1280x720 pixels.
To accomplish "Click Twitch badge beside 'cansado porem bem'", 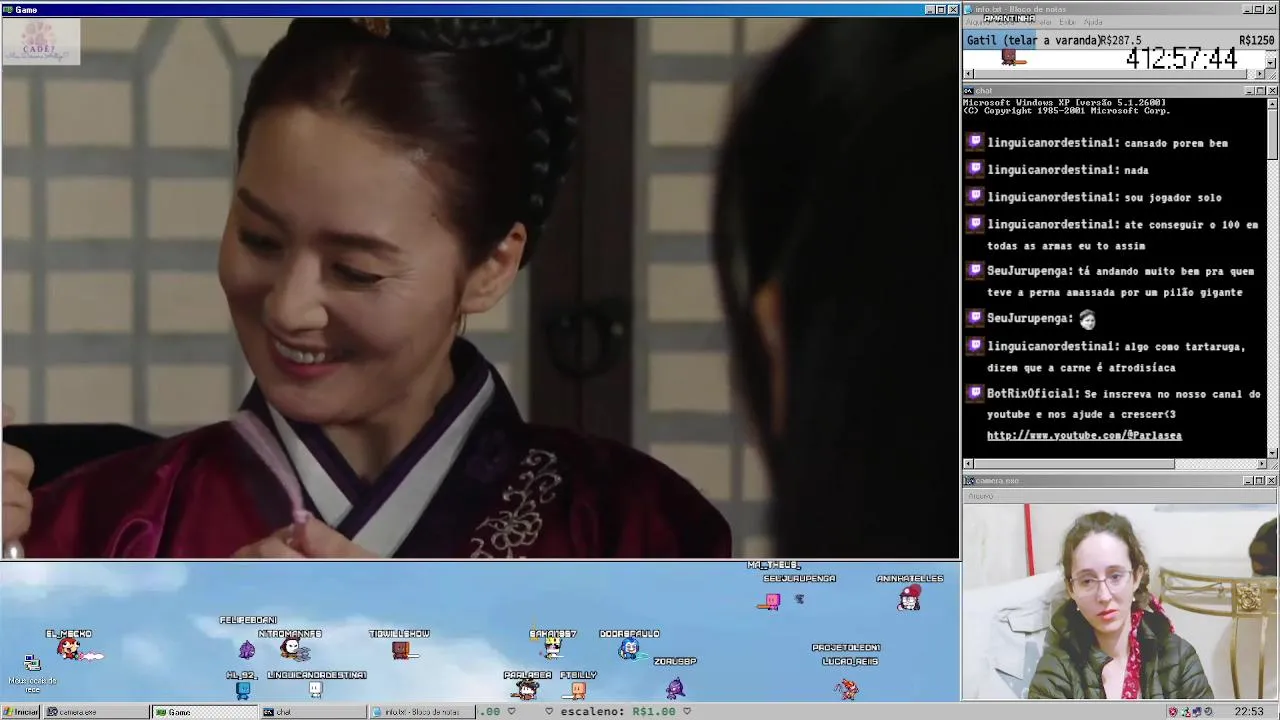I will click(x=975, y=142).
